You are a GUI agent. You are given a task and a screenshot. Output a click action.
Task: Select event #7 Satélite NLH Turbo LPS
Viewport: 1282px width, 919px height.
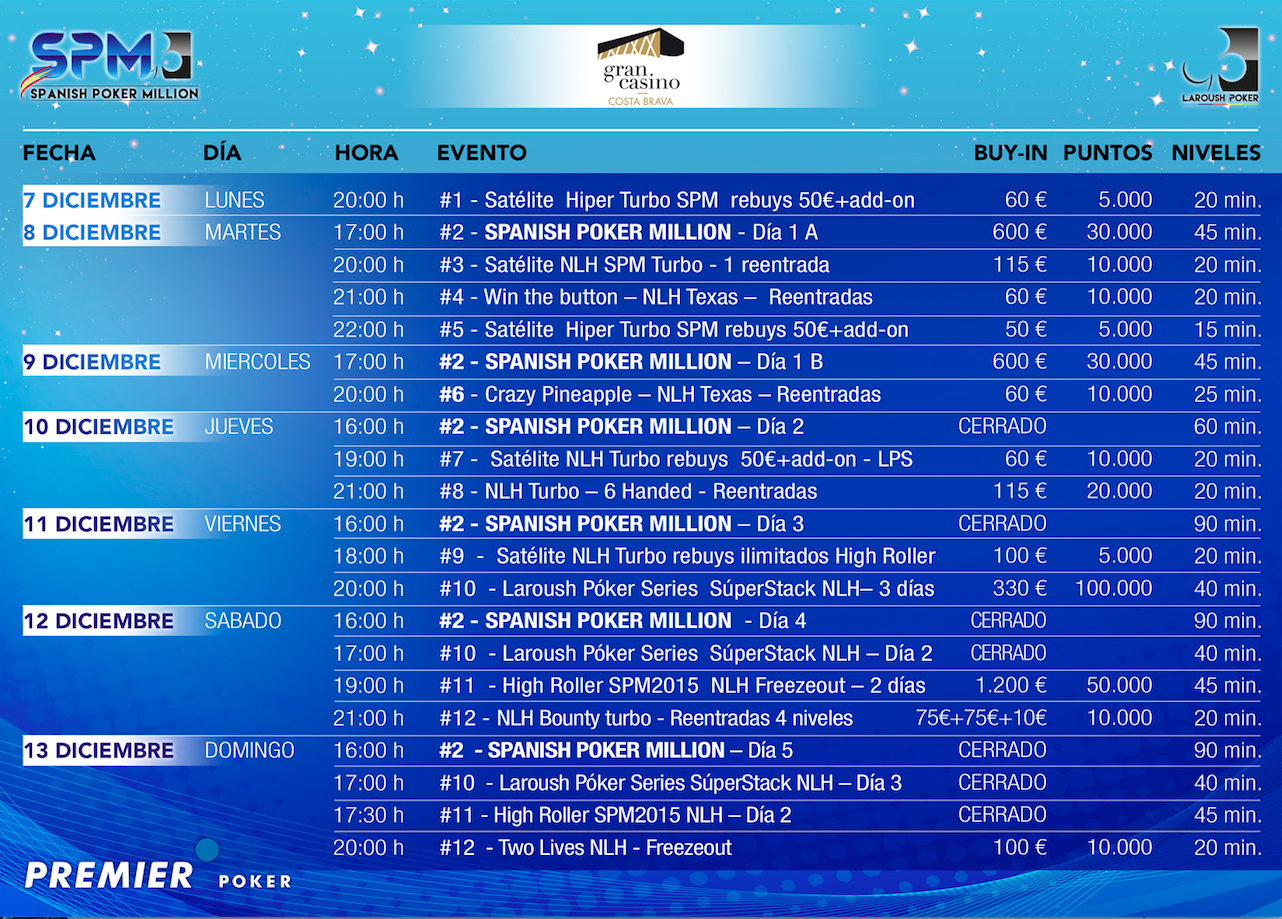pos(676,459)
